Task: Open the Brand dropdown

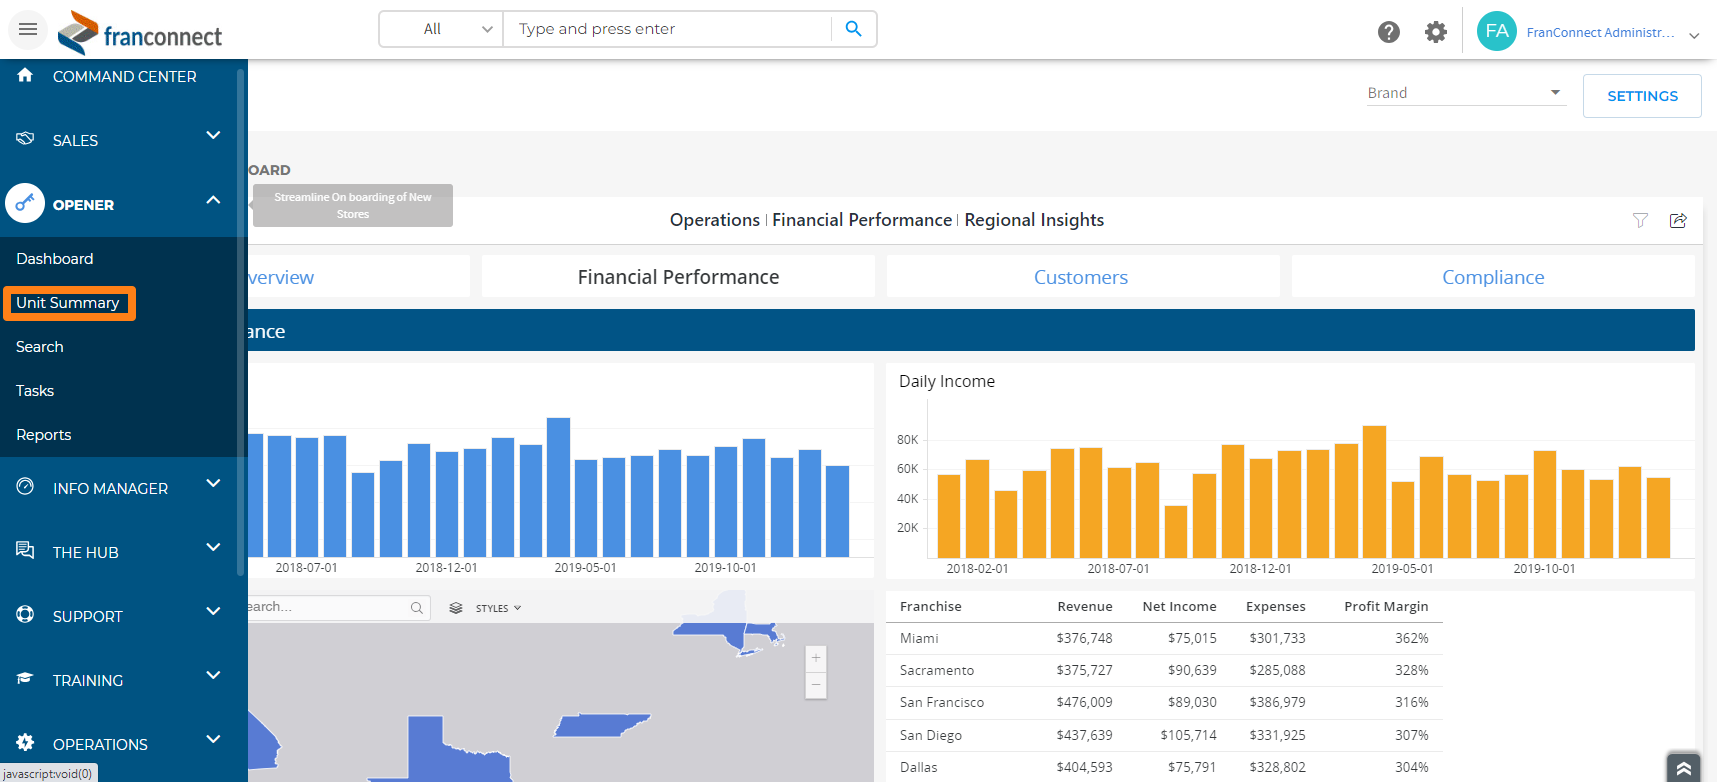Action: (x=1465, y=93)
